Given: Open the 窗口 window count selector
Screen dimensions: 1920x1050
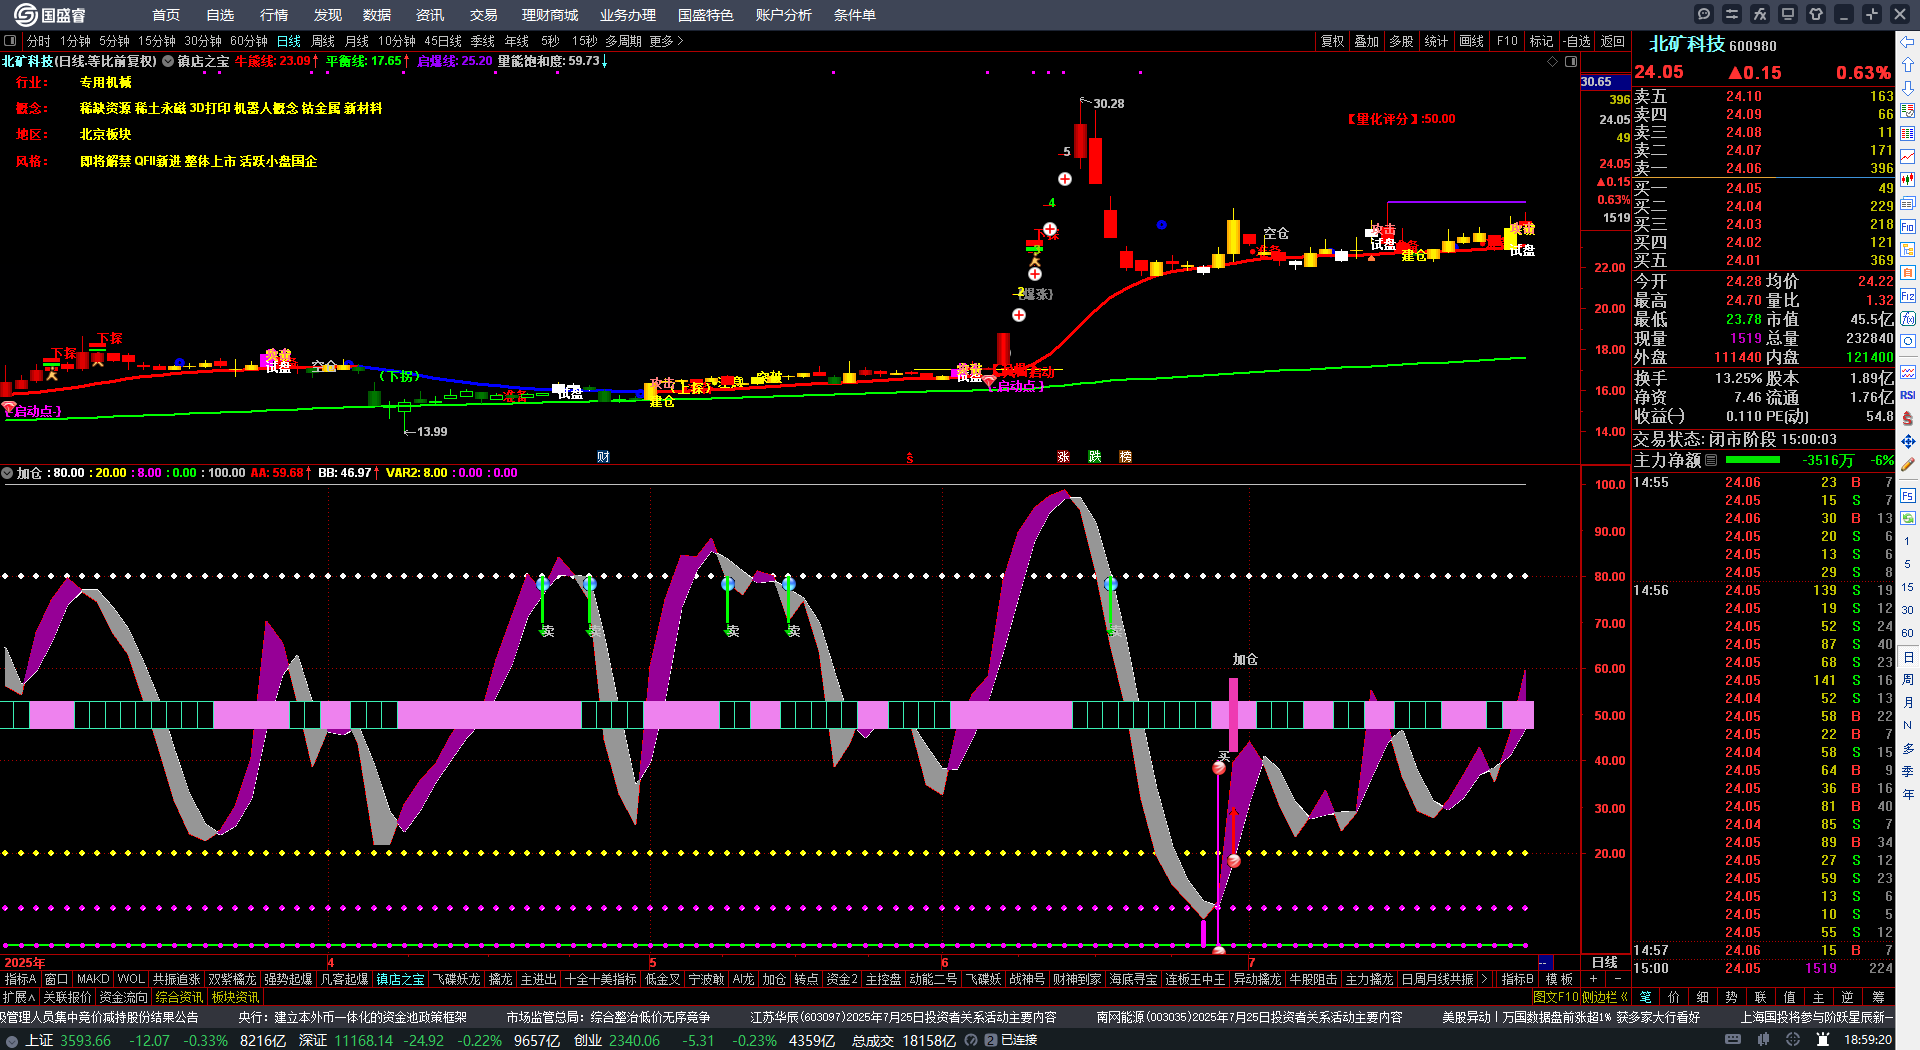Looking at the screenshot, I should 56,979.
